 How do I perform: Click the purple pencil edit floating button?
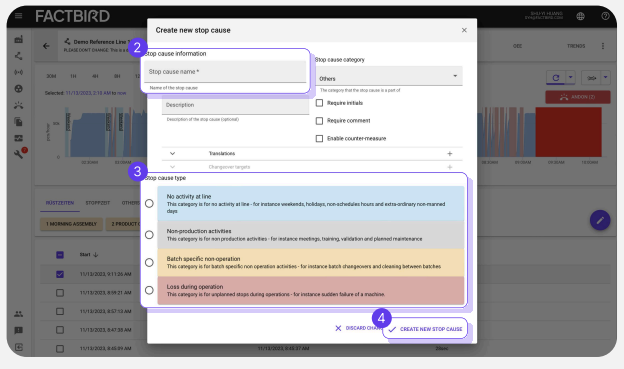(600, 220)
